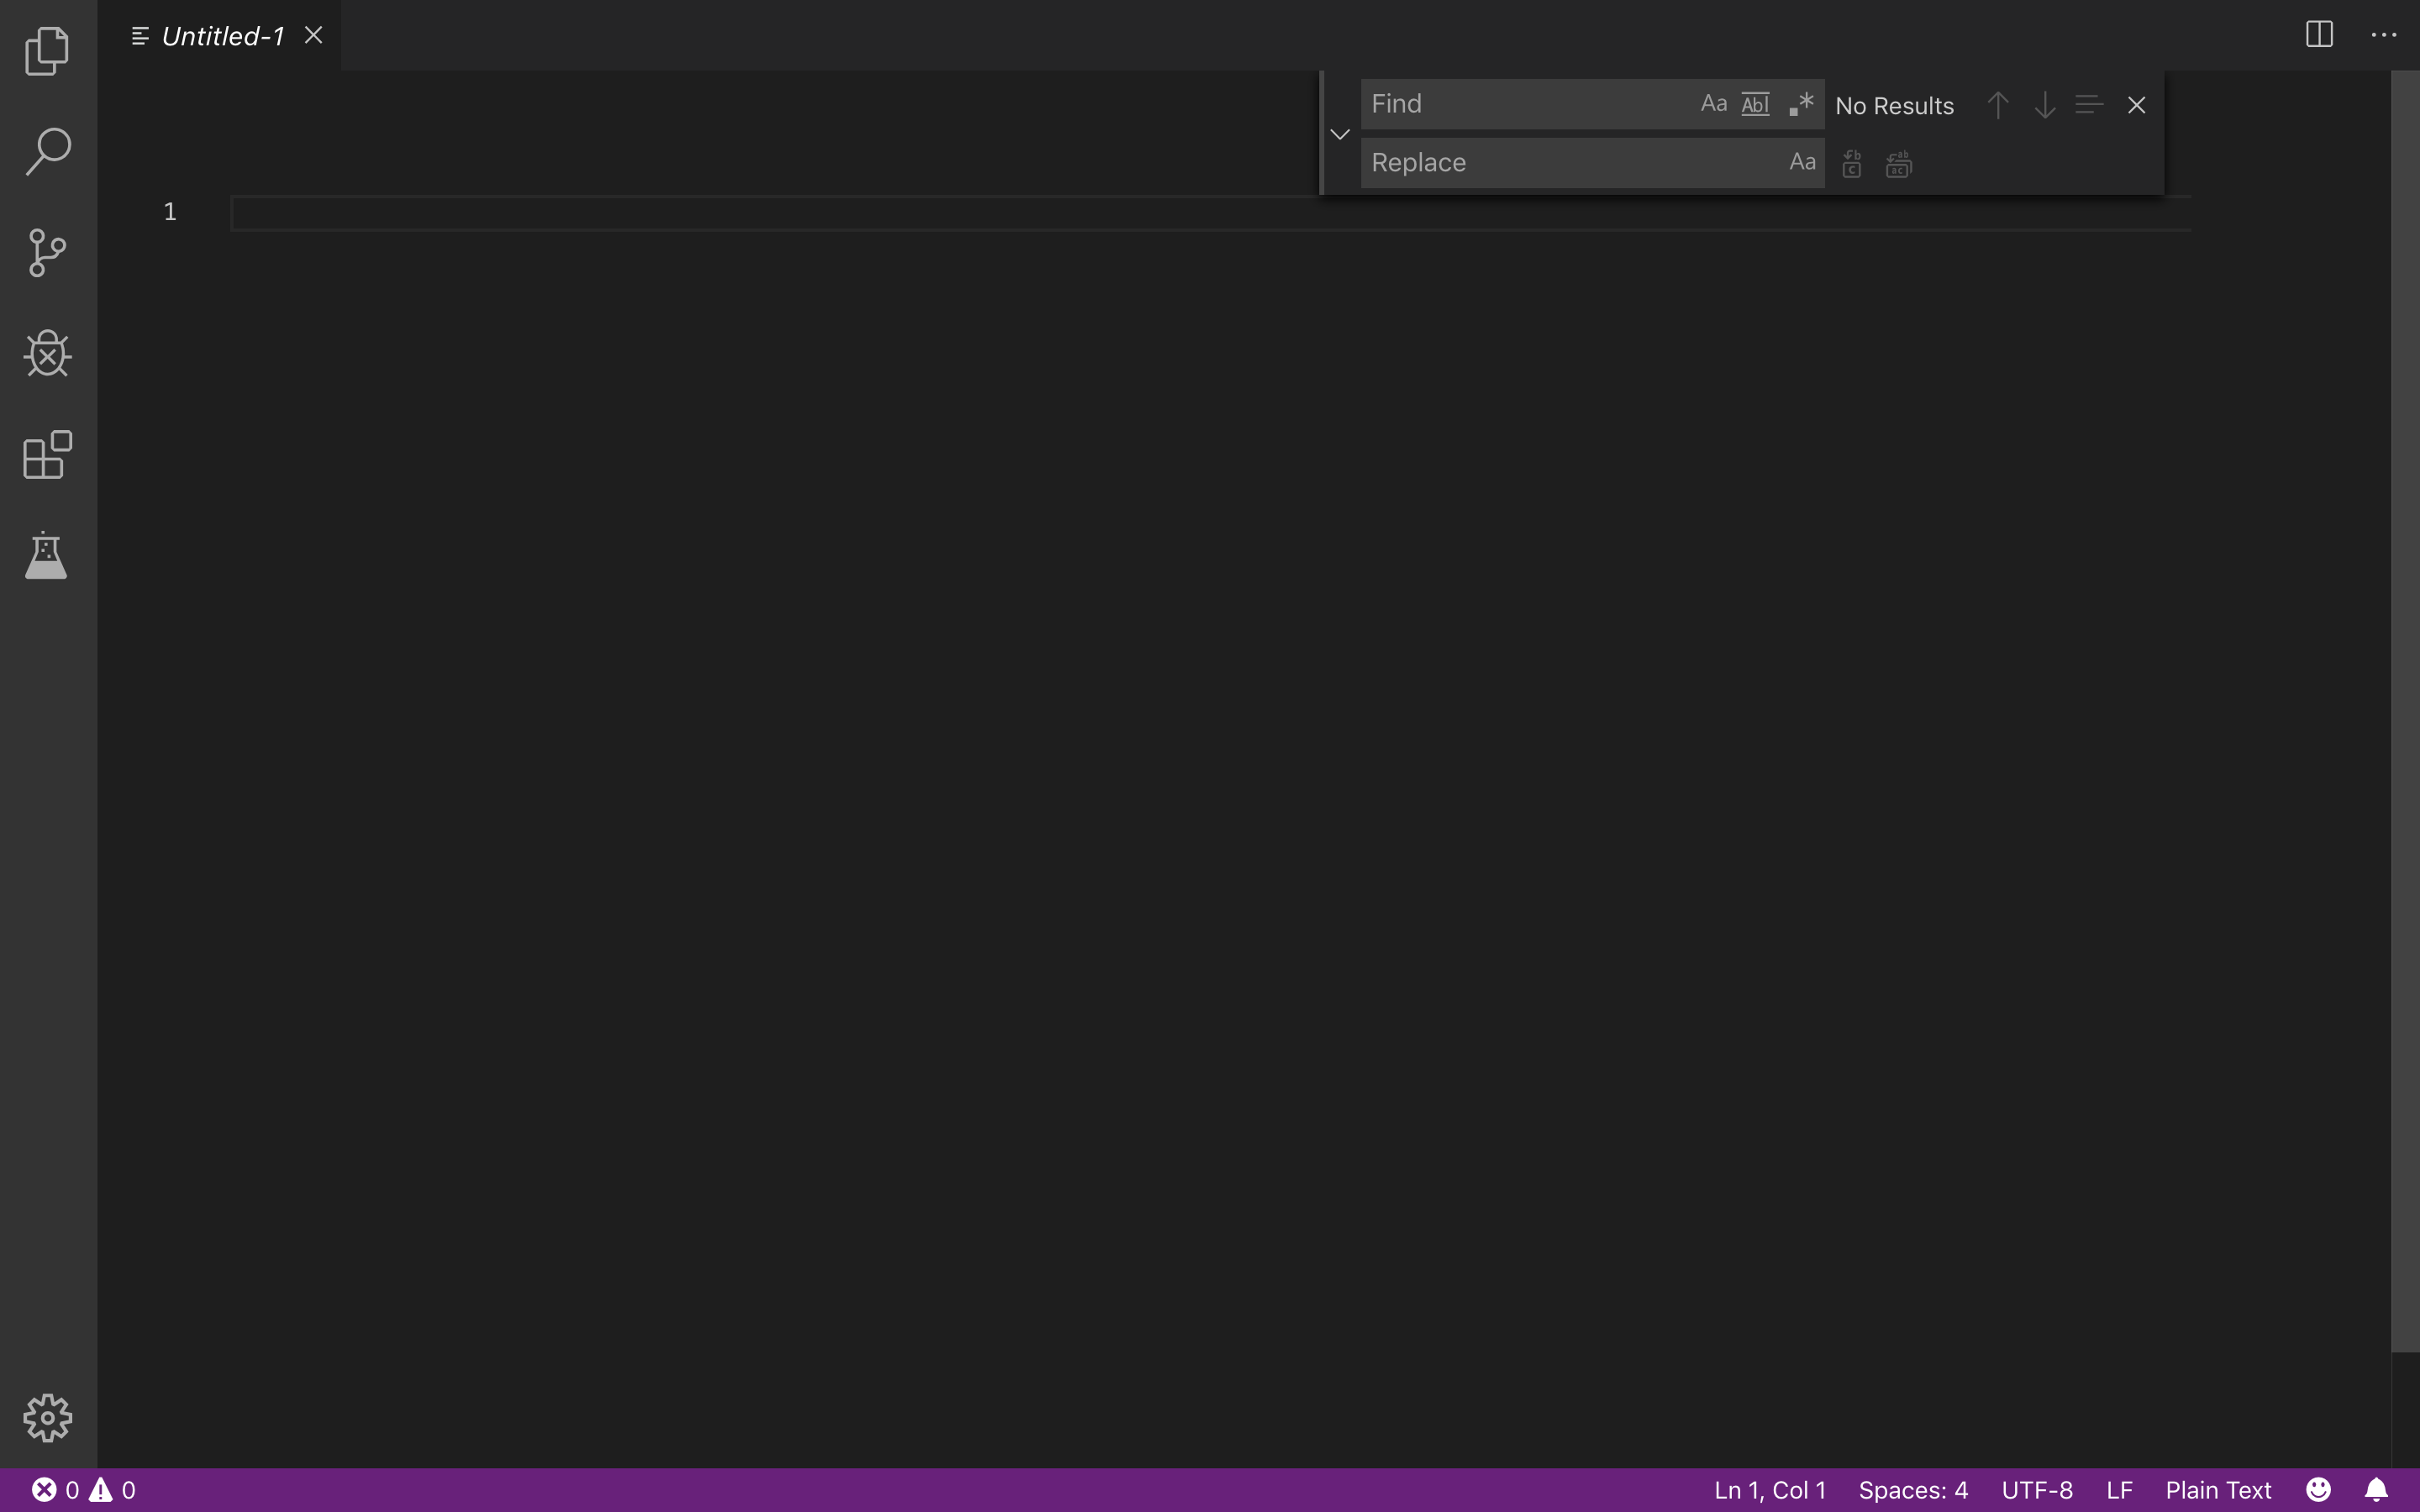Open the indentation settings via Spaces: 4

click(x=1914, y=1489)
